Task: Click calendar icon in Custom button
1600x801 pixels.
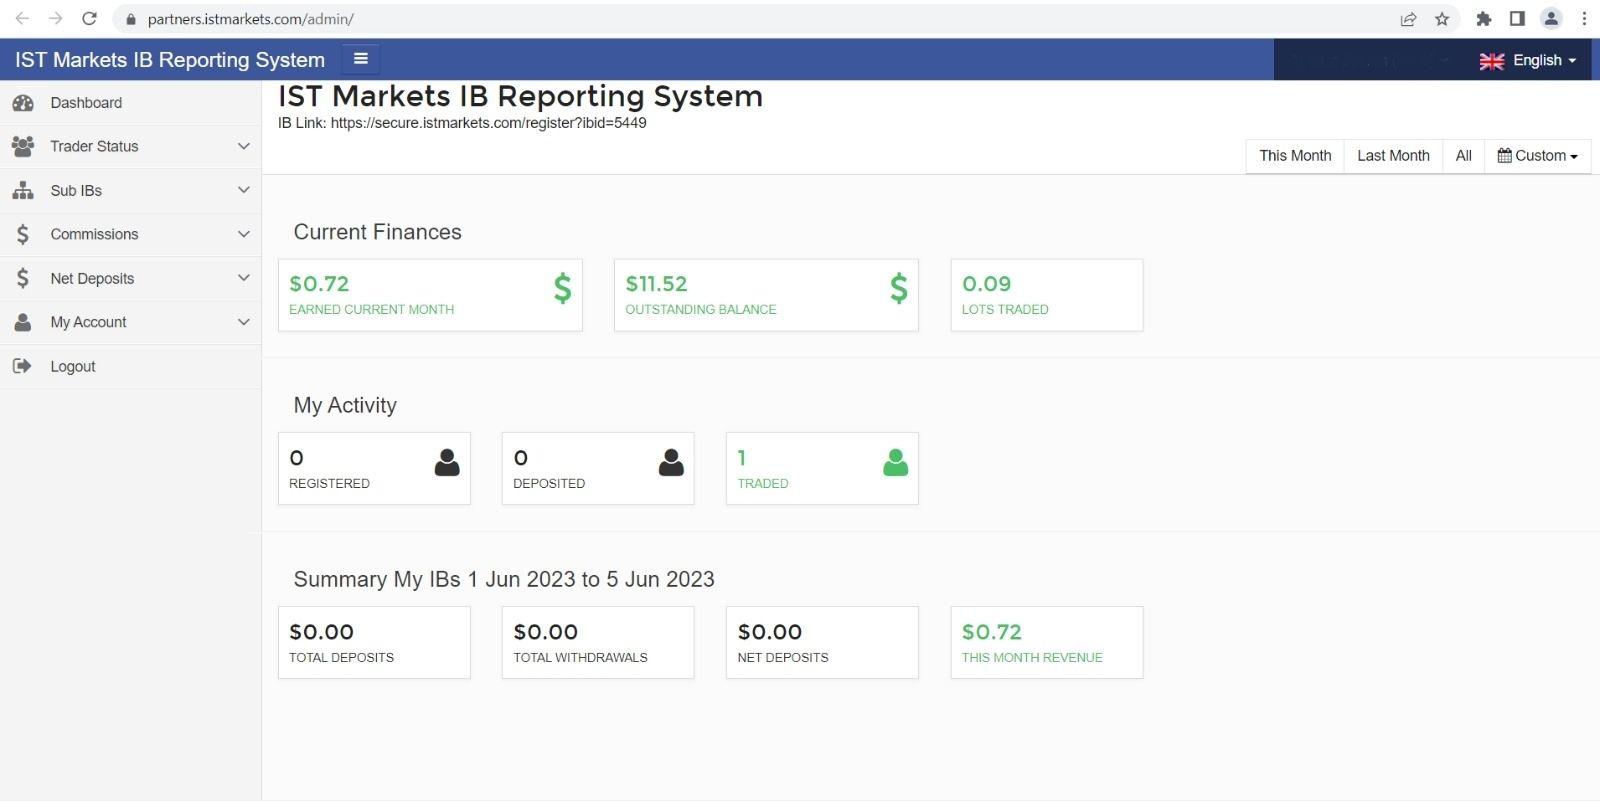Action: point(1504,155)
